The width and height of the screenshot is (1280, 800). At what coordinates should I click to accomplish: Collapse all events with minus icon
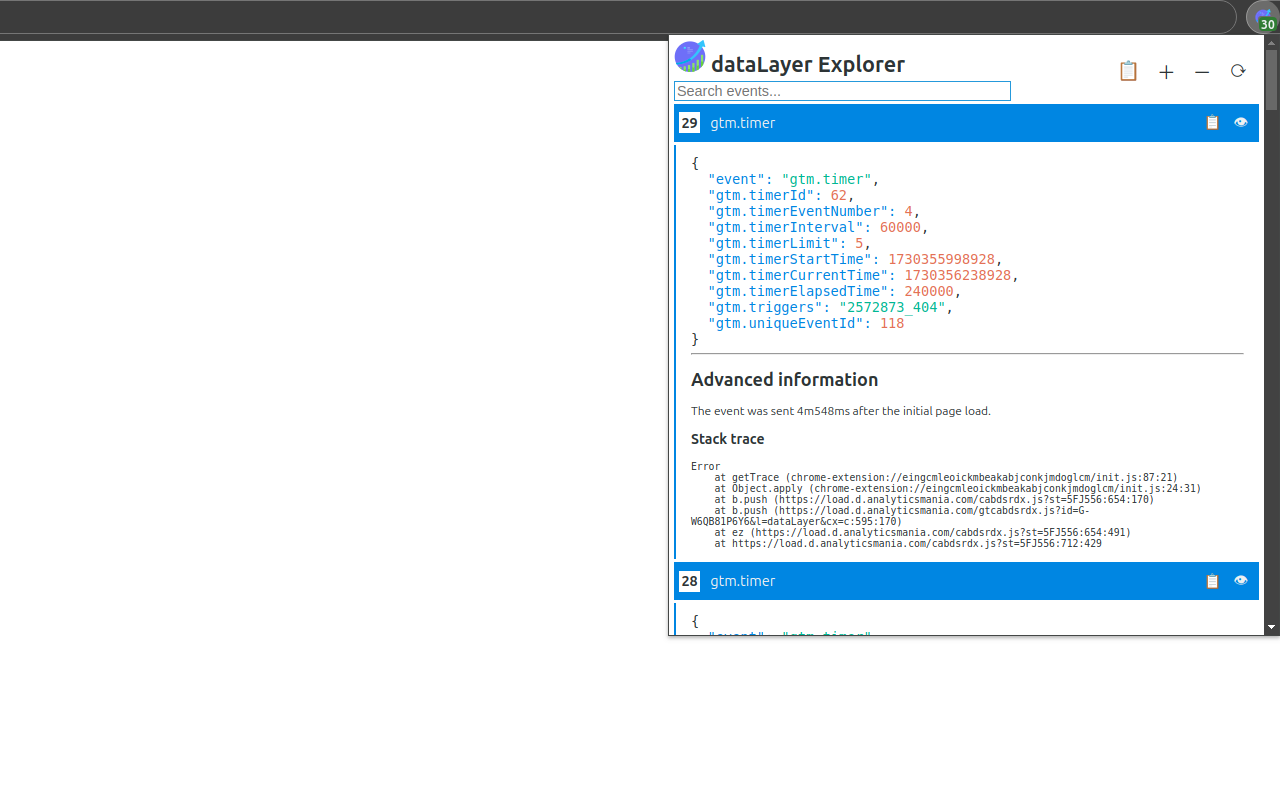tap(1202, 72)
